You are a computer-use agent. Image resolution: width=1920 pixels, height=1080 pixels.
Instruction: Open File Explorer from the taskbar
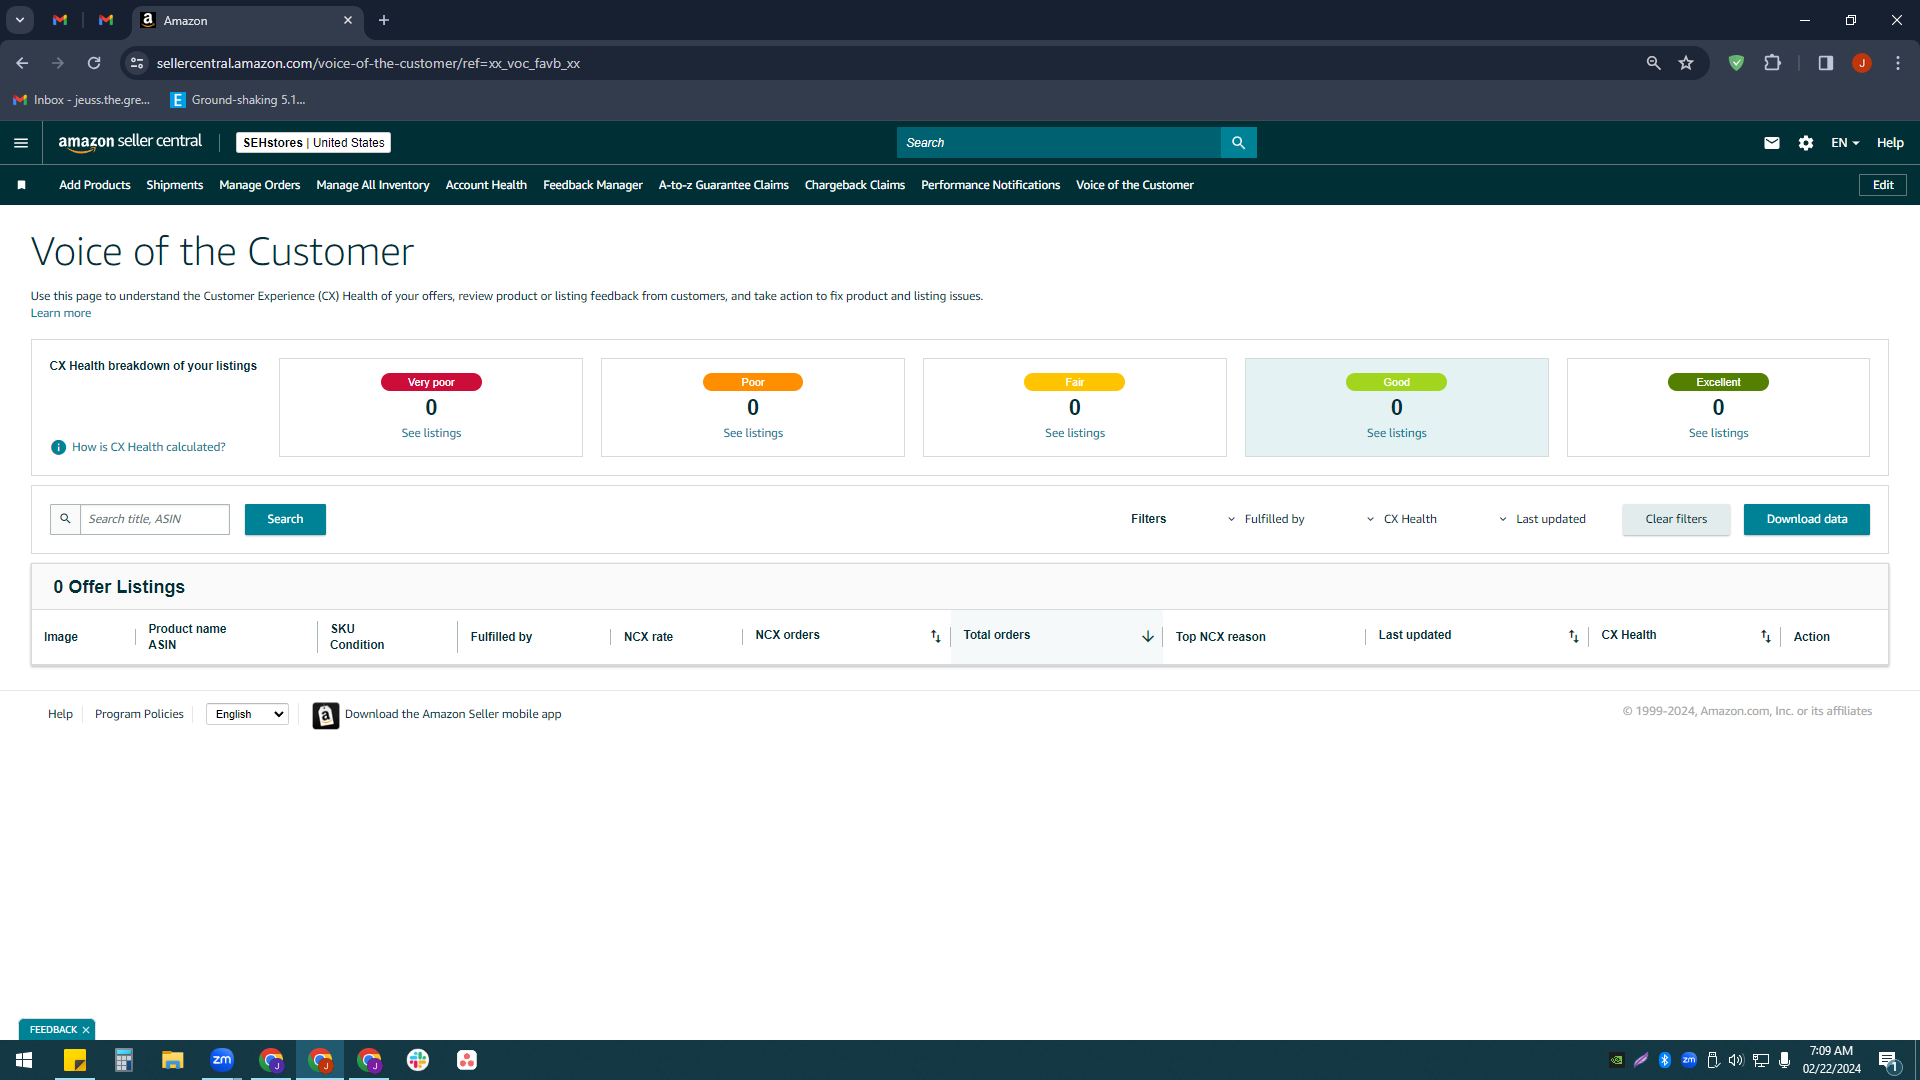click(x=173, y=1060)
